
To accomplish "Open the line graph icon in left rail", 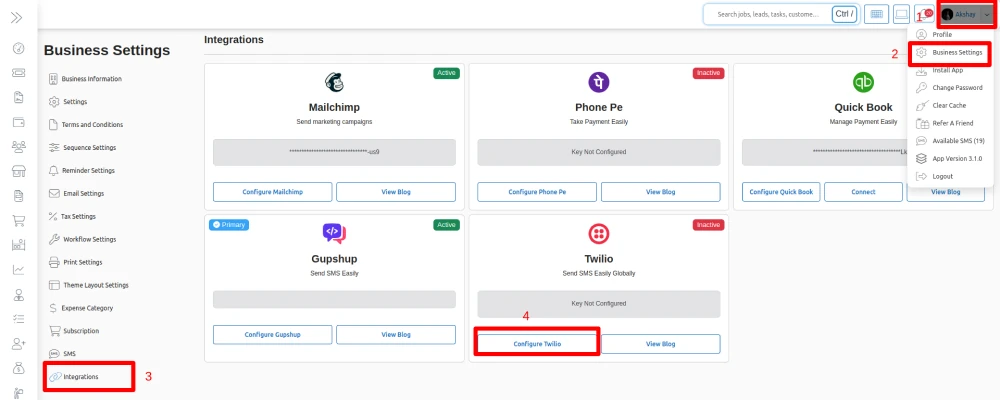I will coord(18,270).
